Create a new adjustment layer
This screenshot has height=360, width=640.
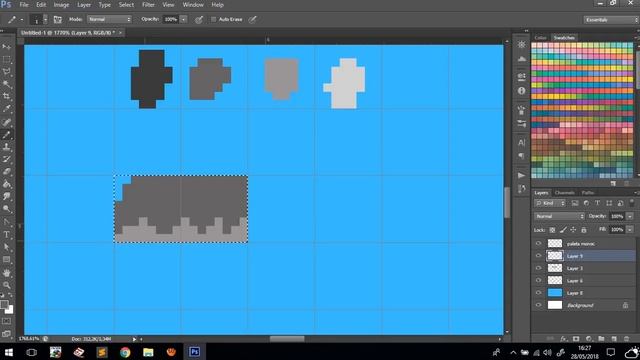coord(589,339)
